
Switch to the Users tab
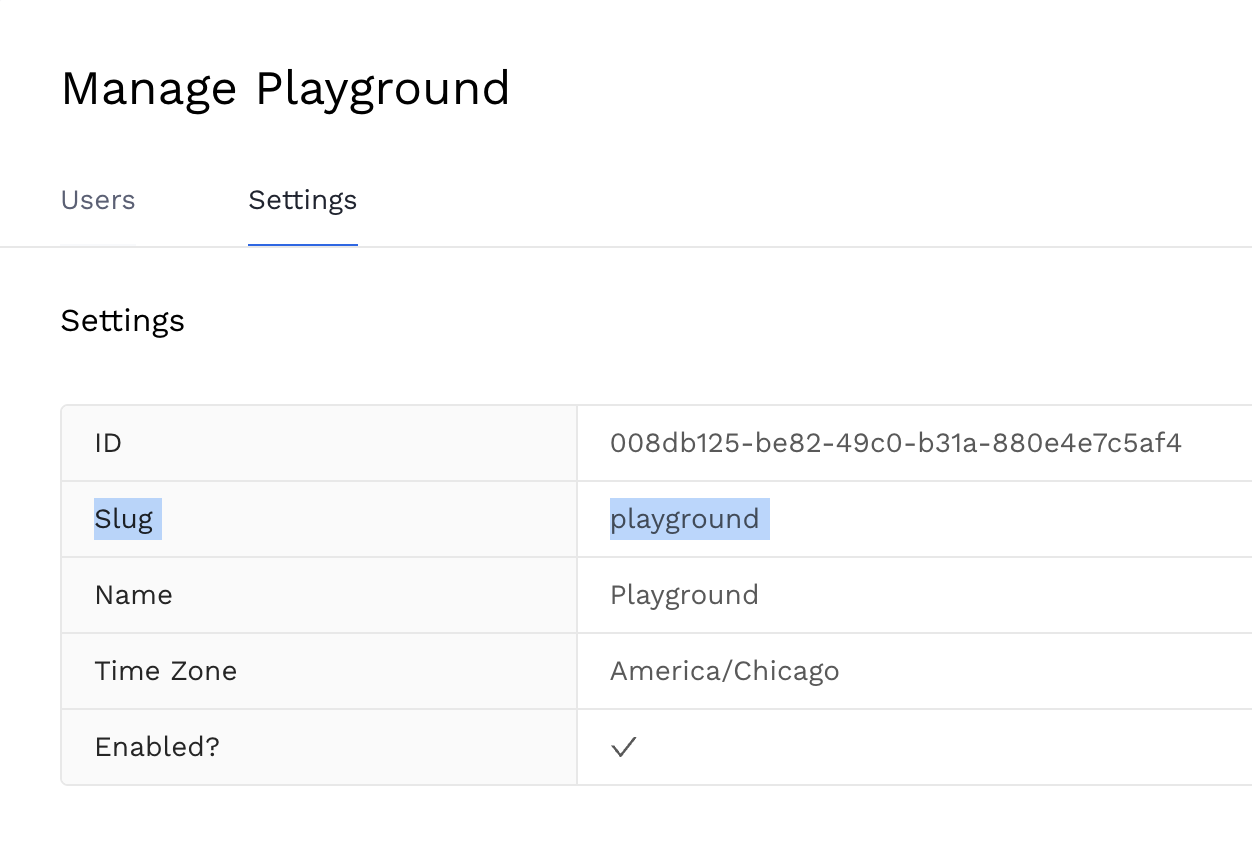98,200
